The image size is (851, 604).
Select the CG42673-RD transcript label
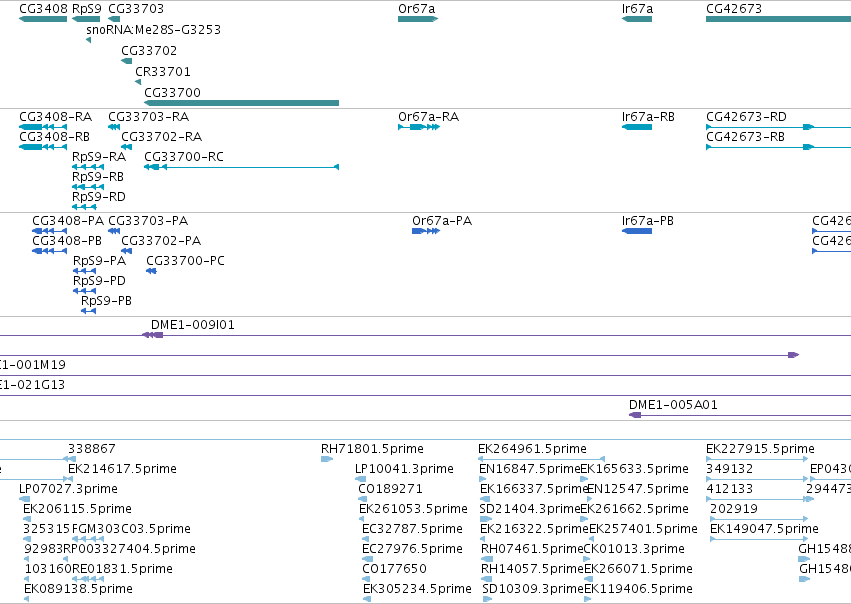point(746,117)
